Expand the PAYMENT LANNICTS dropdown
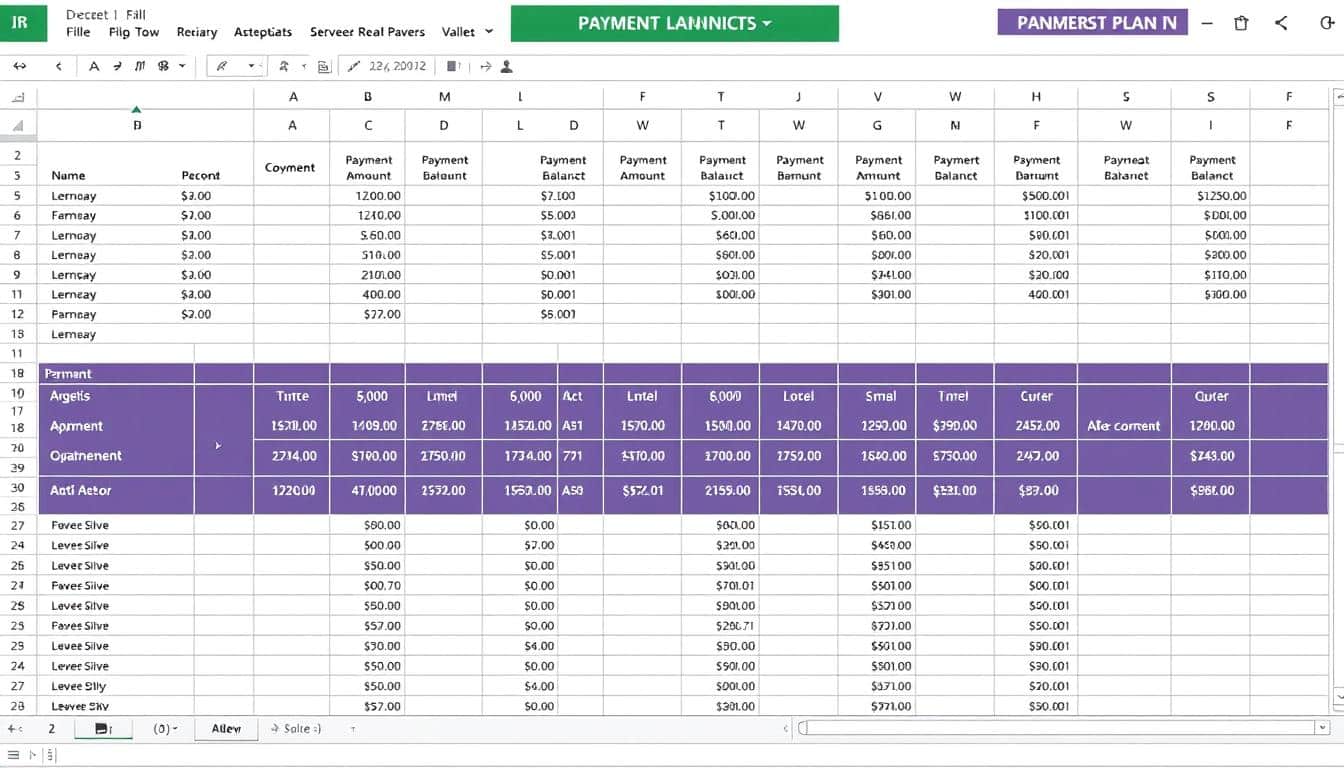 (675, 23)
